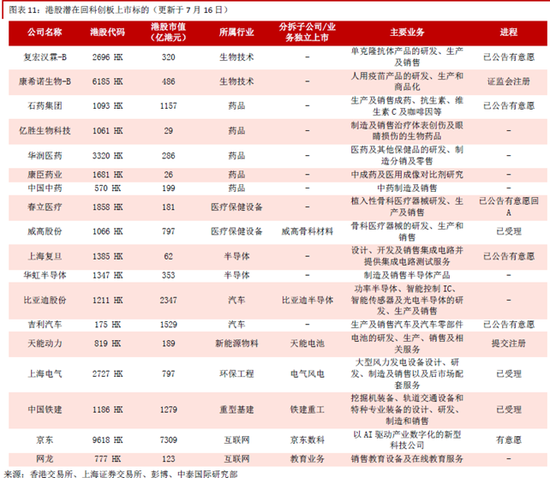Click the 主要业务 column header
550x478 pixels.
coord(407,32)
